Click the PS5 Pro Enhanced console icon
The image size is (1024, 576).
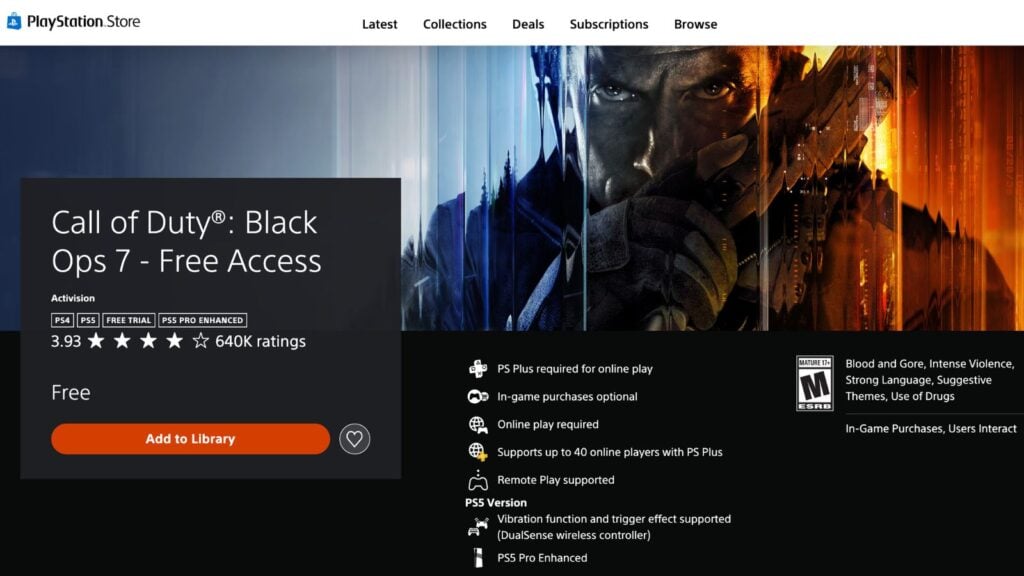(478, 558)
